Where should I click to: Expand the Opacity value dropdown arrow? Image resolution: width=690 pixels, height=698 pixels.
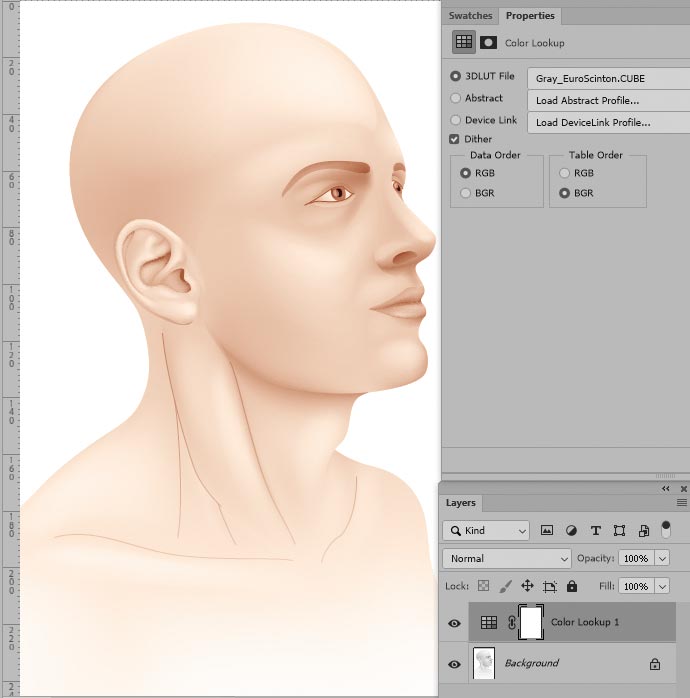[662, 558]
